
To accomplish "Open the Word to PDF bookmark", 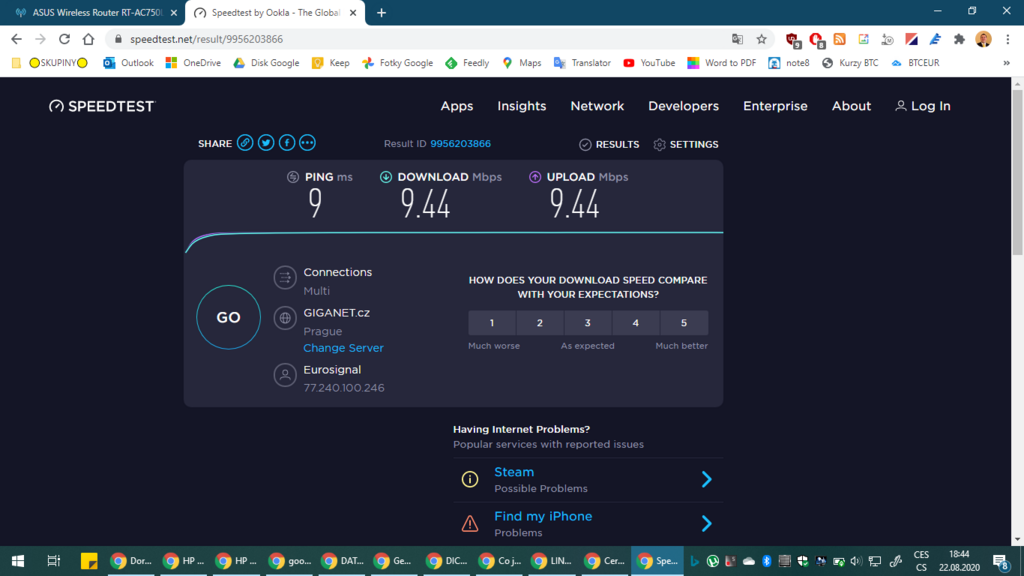I will [722, 63].
